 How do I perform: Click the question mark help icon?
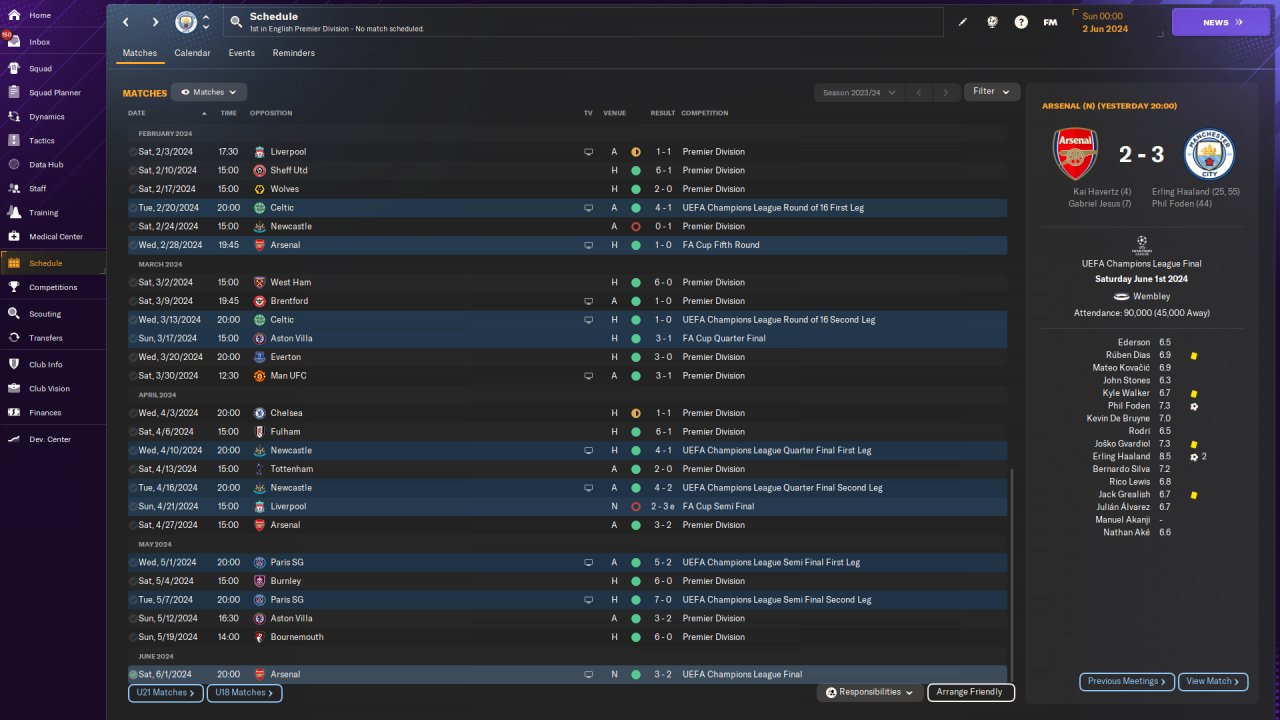(1021, 22)
